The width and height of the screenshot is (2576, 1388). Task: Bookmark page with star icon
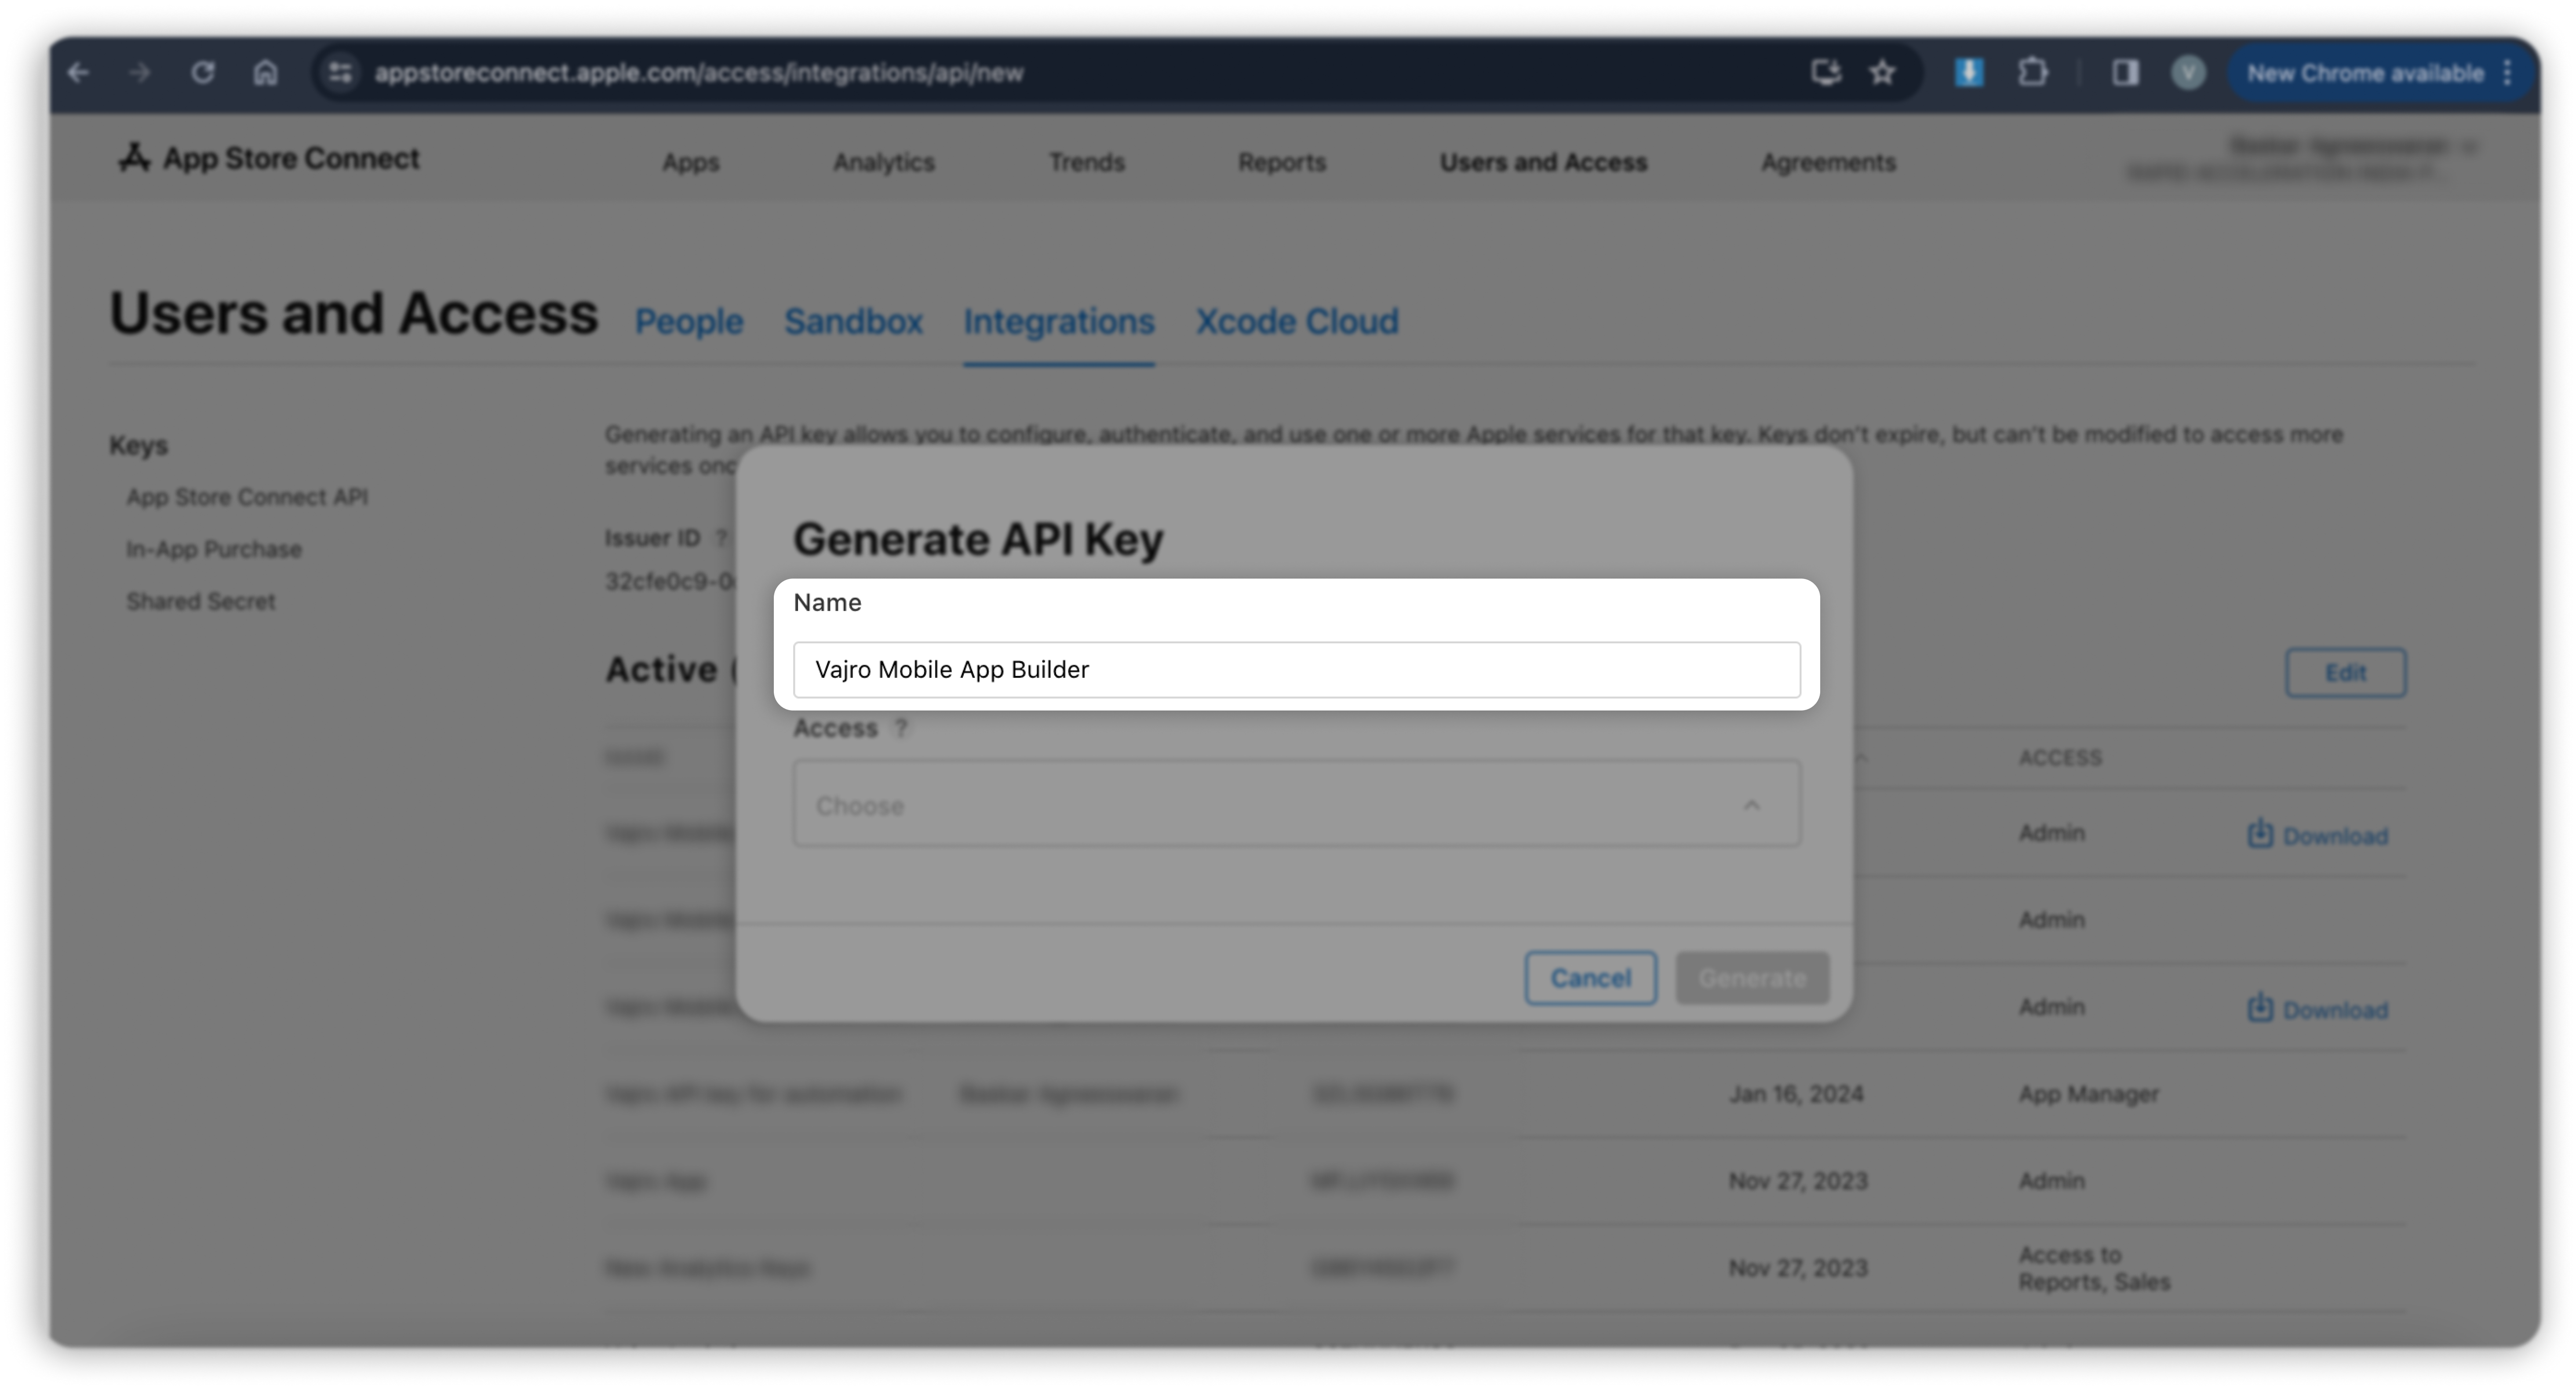(1882, 73)
